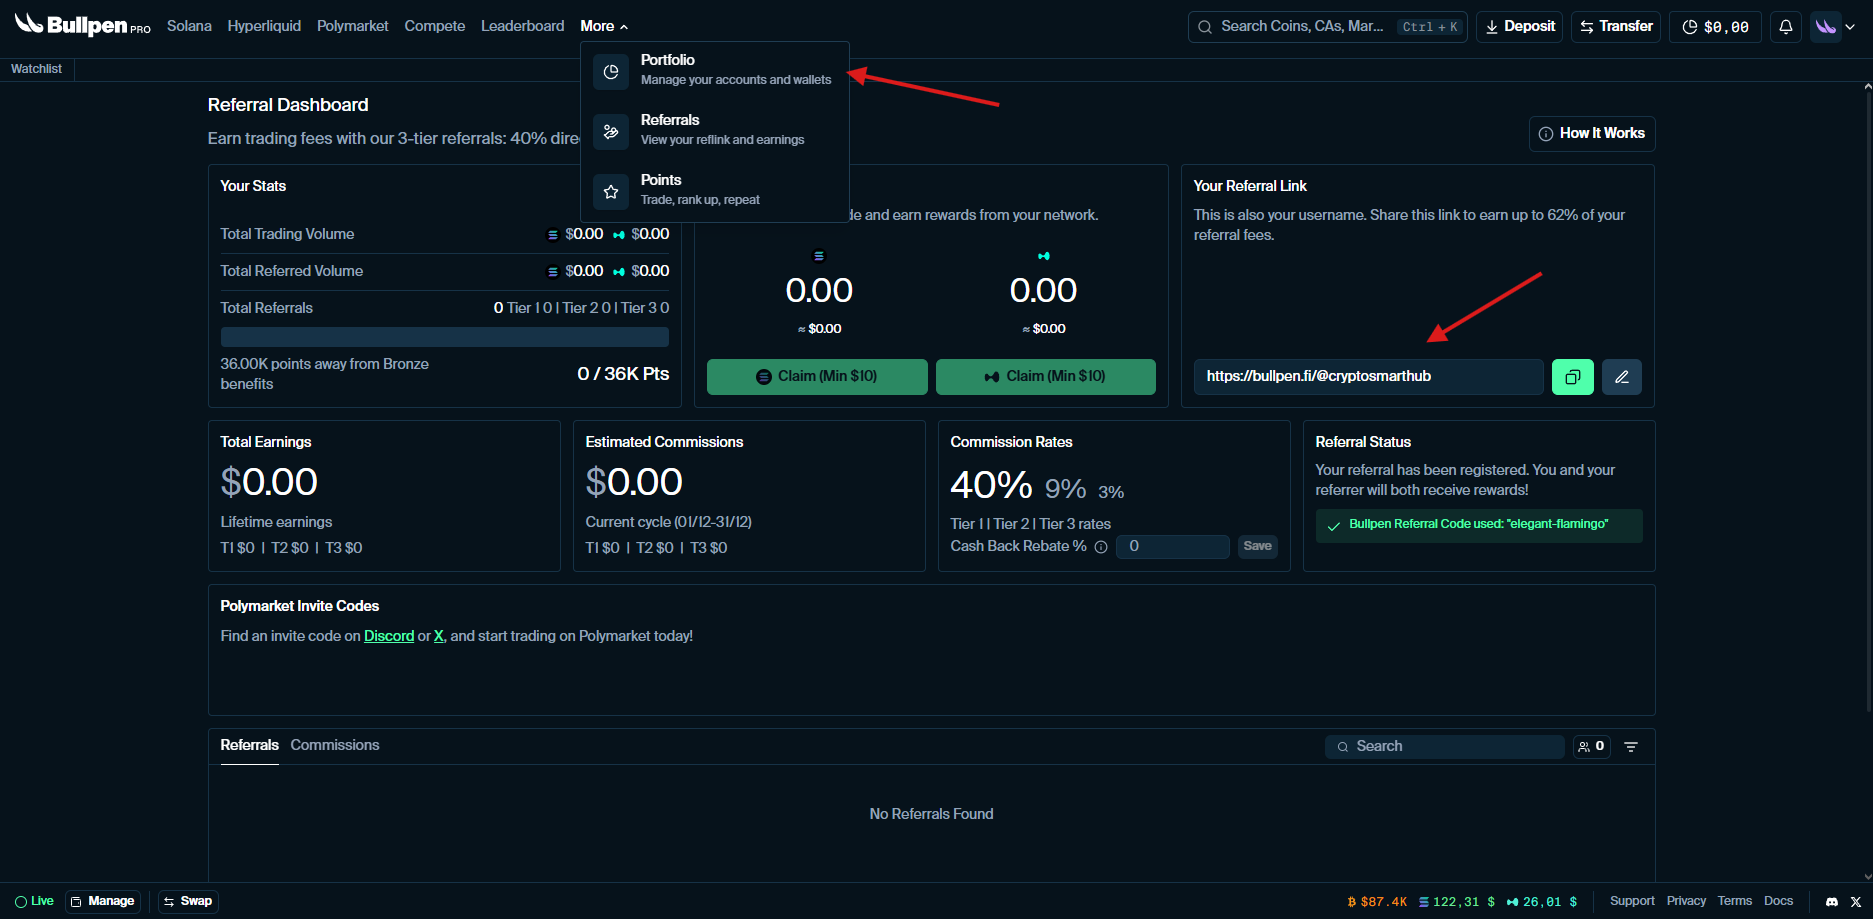Open Discord icon in footer
1873x919 pixels.
click(x=1831, y=902)
